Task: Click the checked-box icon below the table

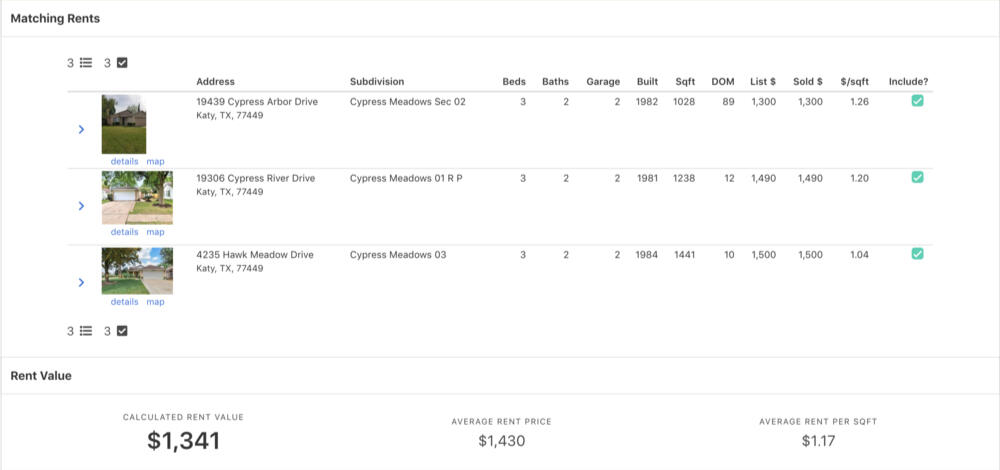Action: [122, 331]
